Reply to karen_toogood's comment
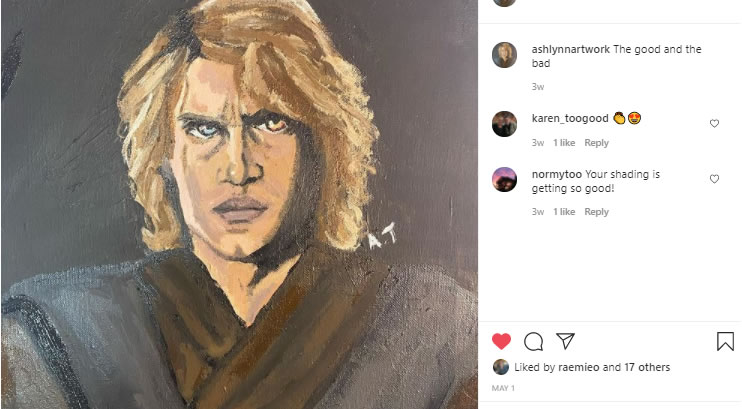This screenshot has width=742, height=409. pos(596,143)
